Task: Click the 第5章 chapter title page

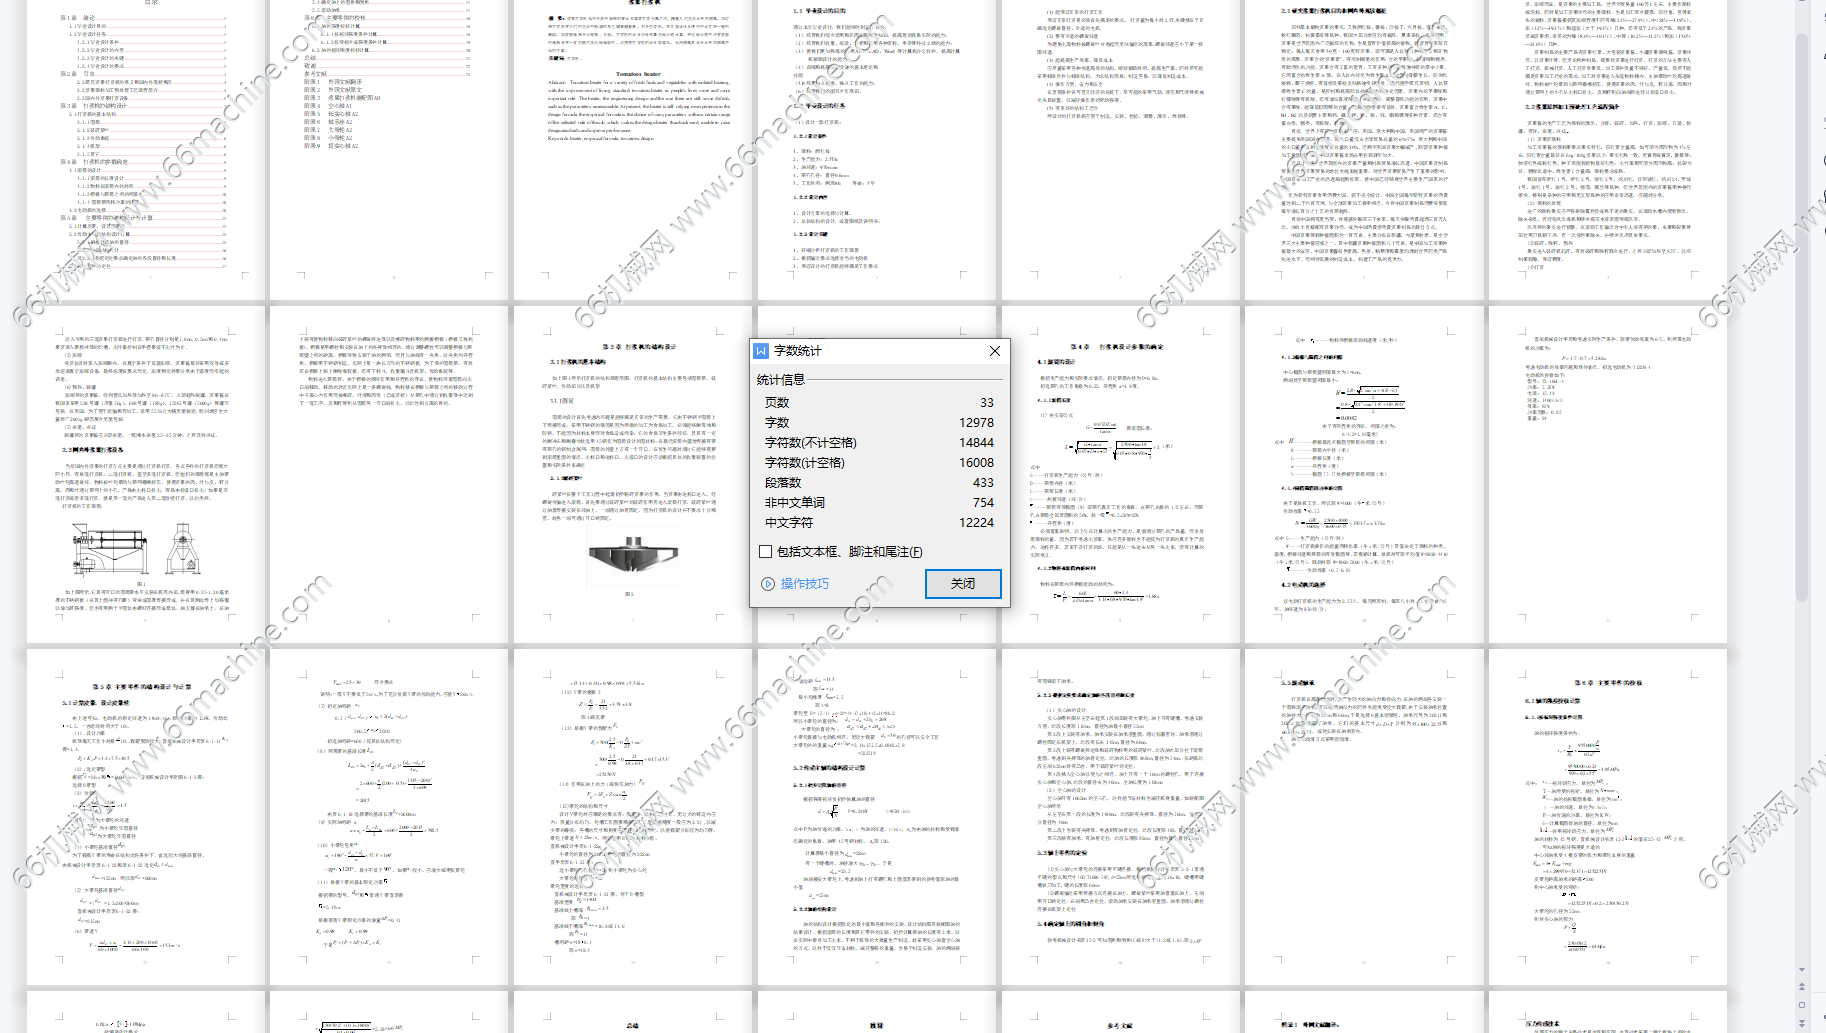Action: pyautogui.click(x=146, y=815)
